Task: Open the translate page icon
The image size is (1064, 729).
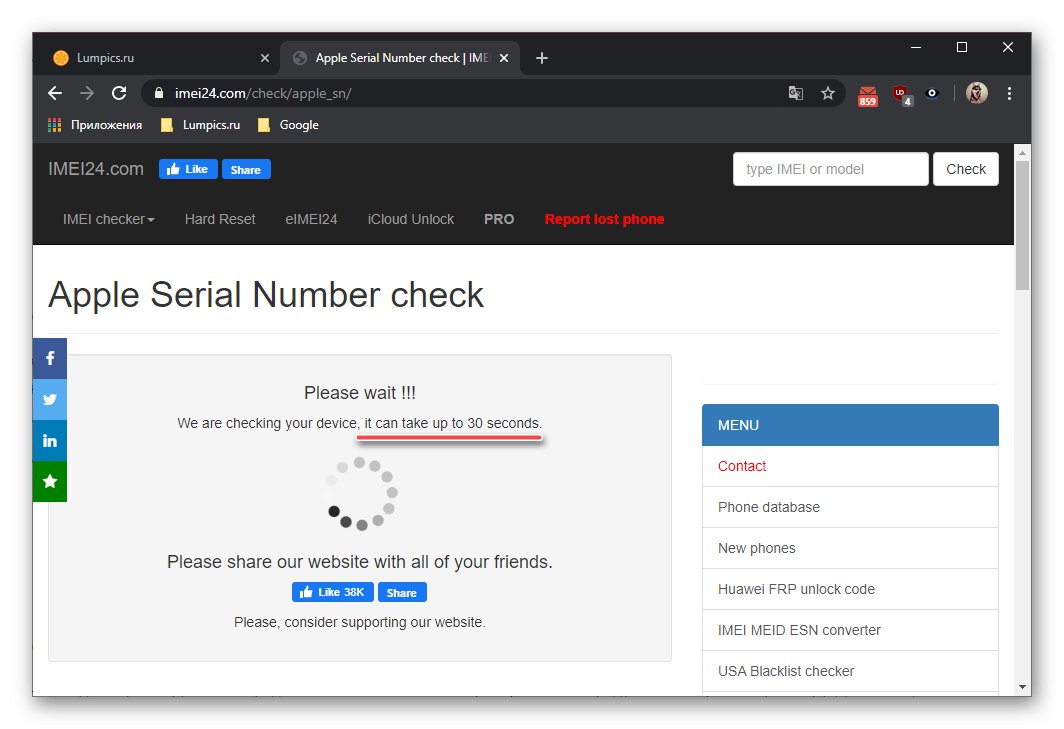Action: pyautogui.click(x=795, y=93)
